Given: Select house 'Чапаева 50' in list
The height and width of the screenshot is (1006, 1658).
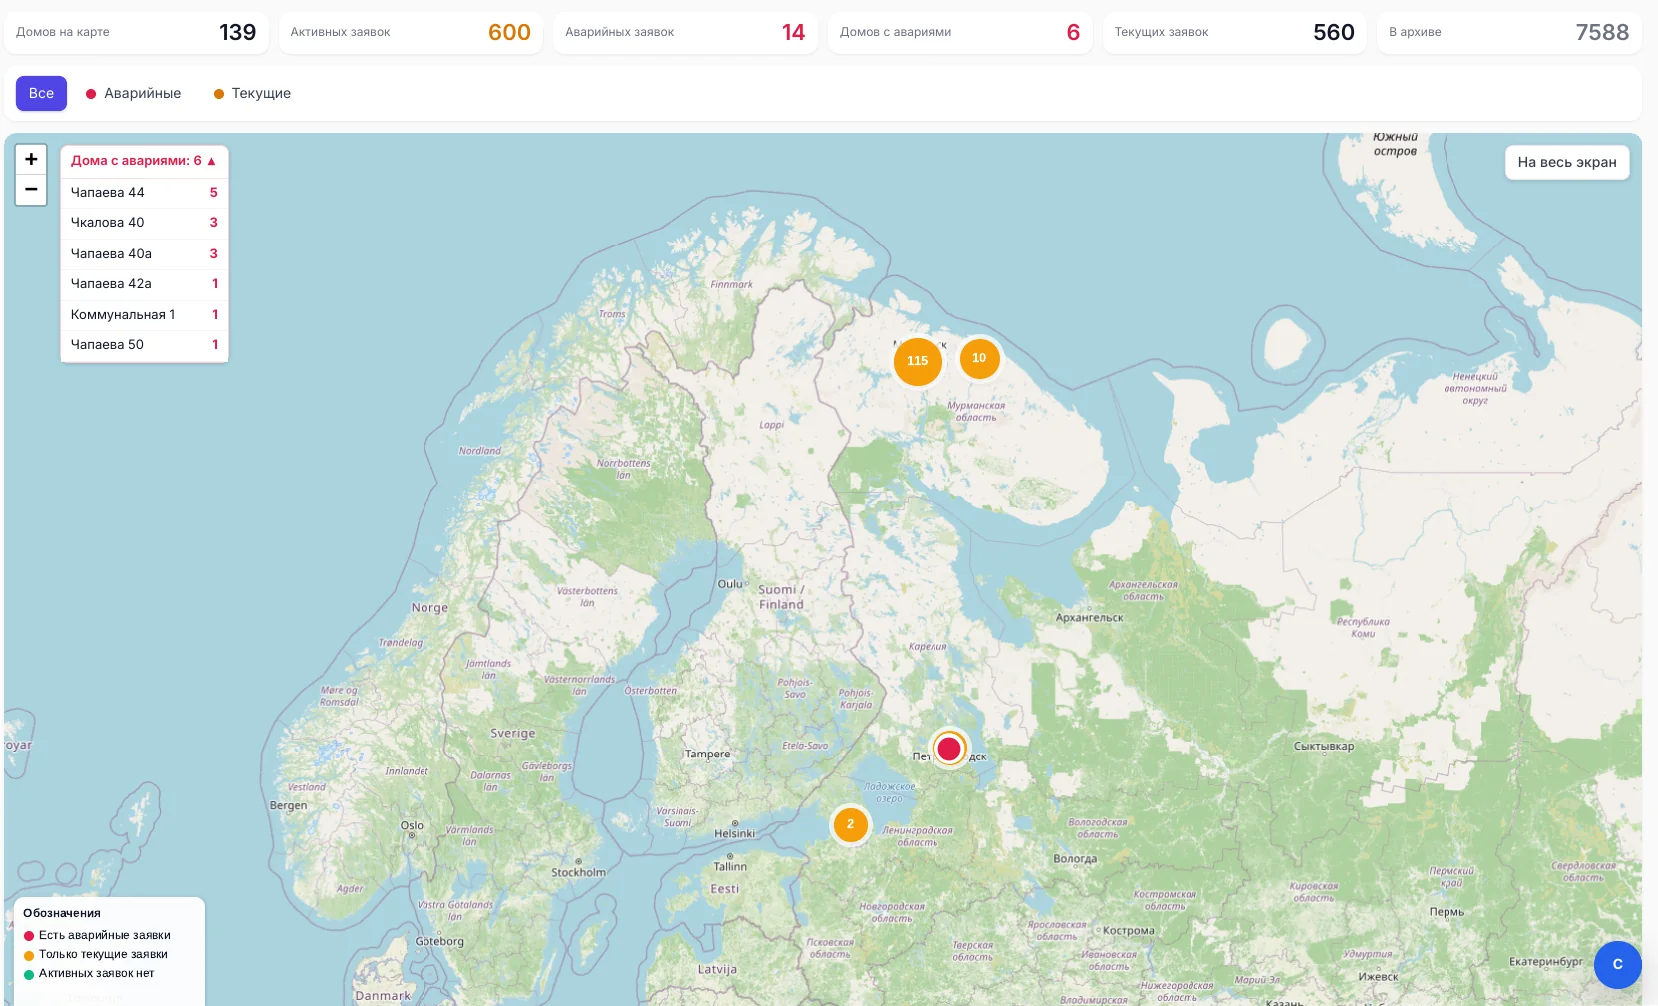Looking at the screenshot, I should pyautogui.click(x=144, y=345).
